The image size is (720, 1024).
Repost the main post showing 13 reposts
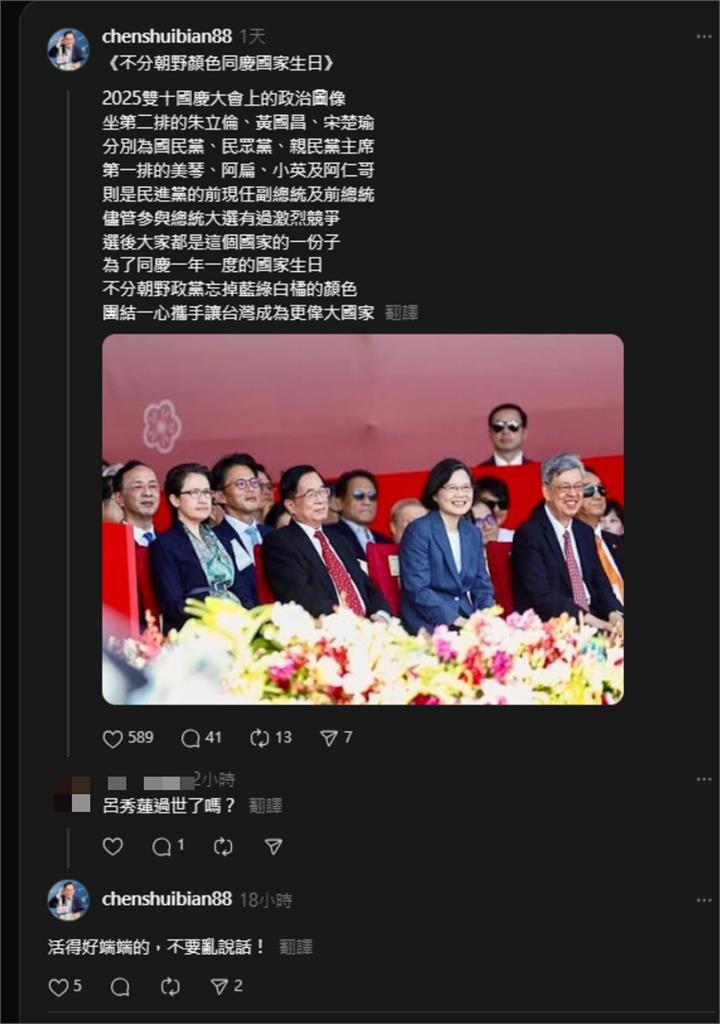point(259,739)
